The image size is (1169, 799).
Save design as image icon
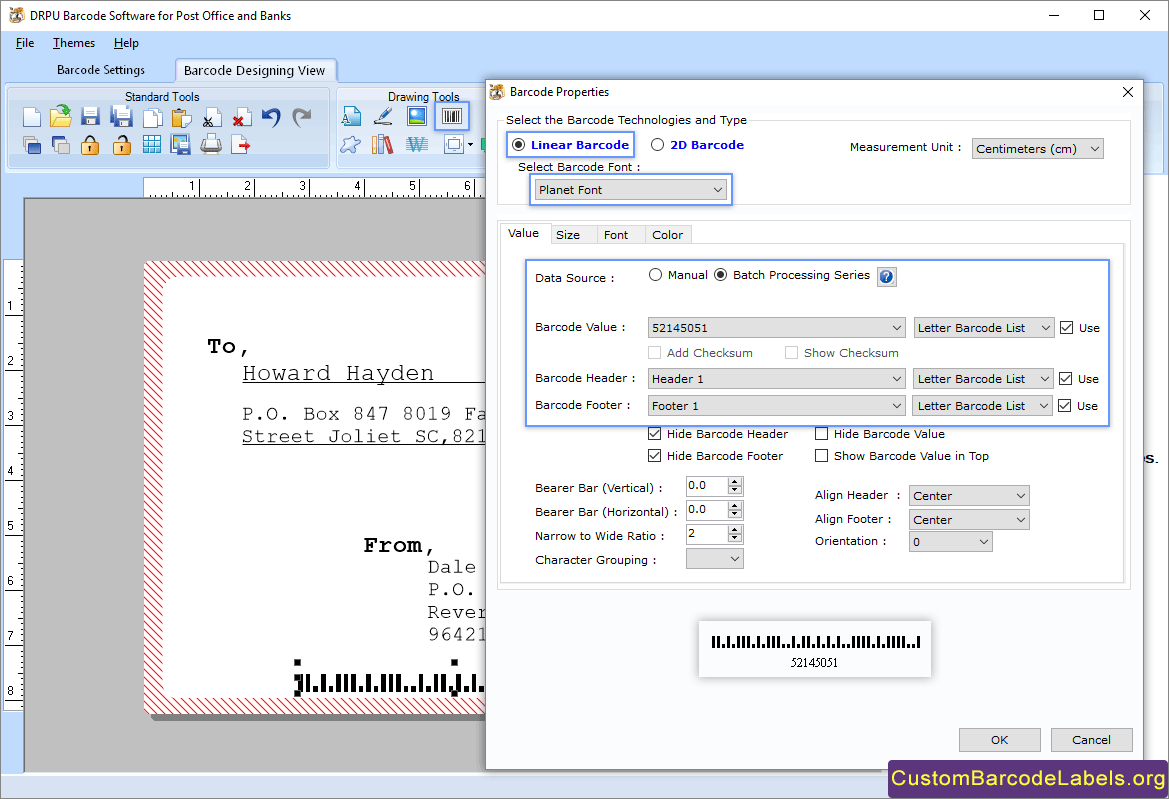pos(180,145)
